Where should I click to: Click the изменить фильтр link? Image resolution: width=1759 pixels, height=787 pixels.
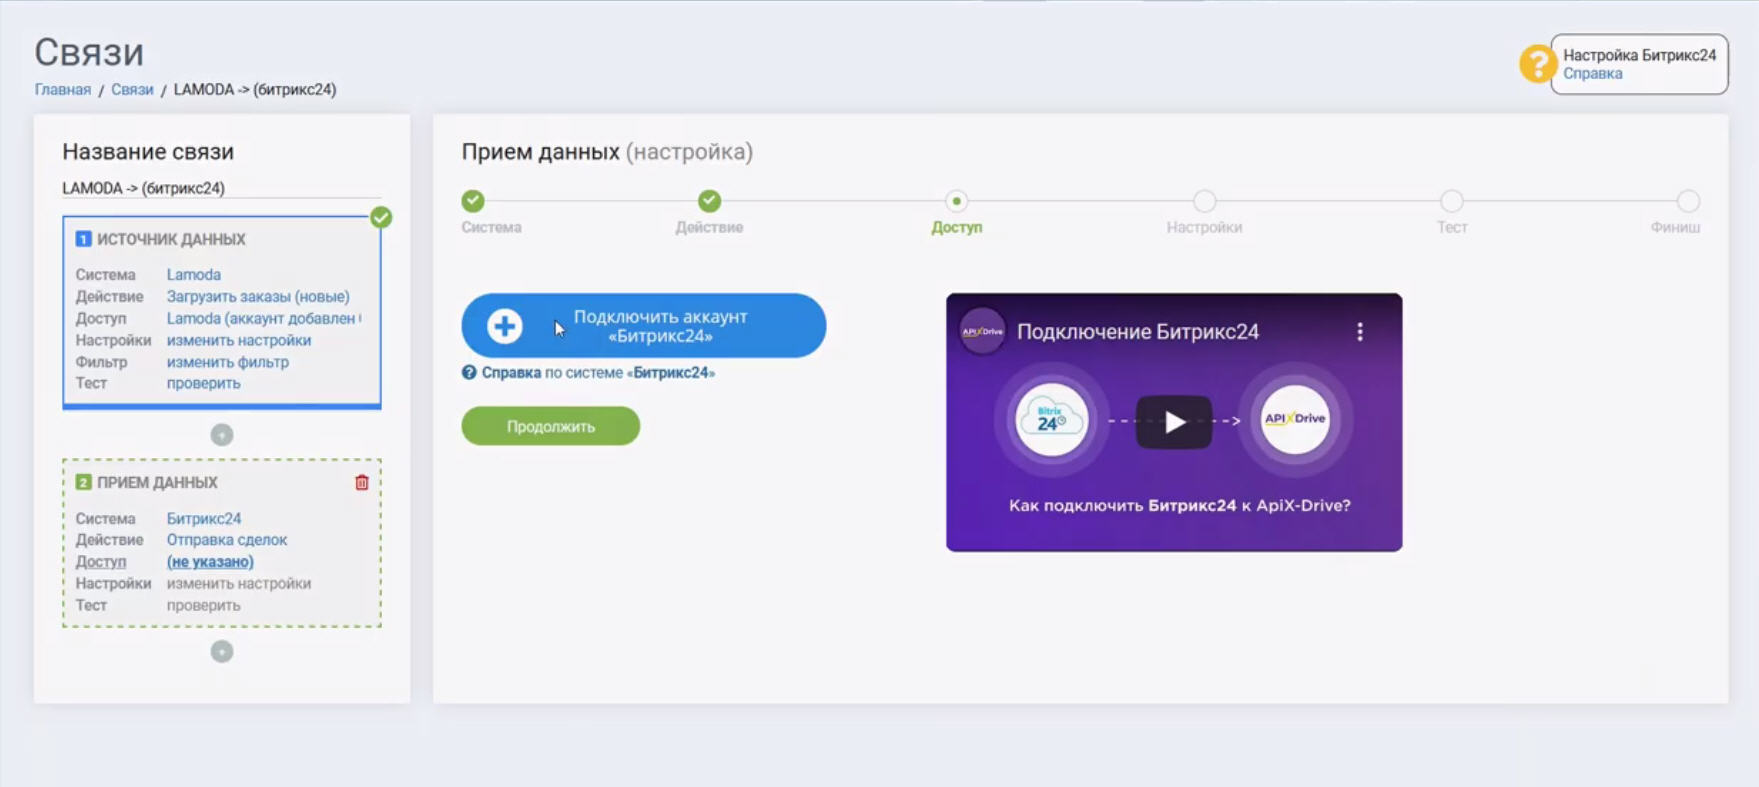coord(228,362)
